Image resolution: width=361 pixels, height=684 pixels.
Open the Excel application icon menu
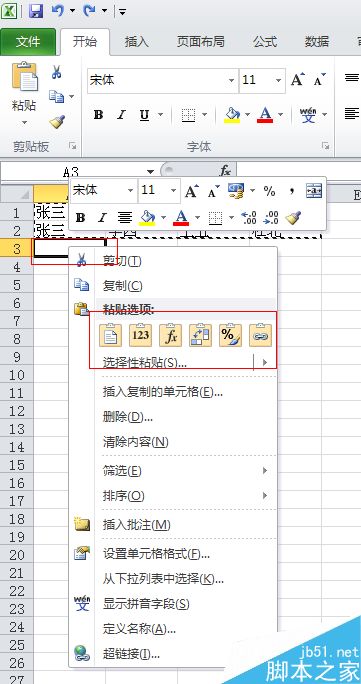click(9, 10)
